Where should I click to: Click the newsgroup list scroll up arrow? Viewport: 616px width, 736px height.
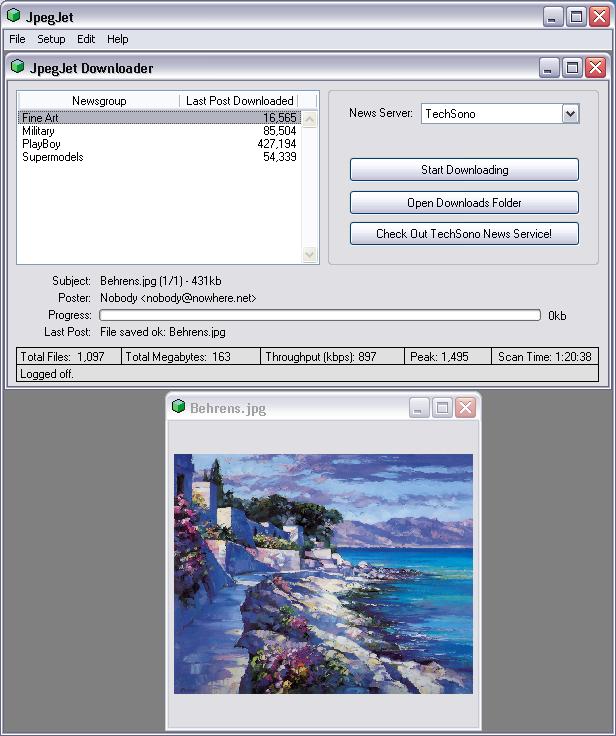point(309,119)
